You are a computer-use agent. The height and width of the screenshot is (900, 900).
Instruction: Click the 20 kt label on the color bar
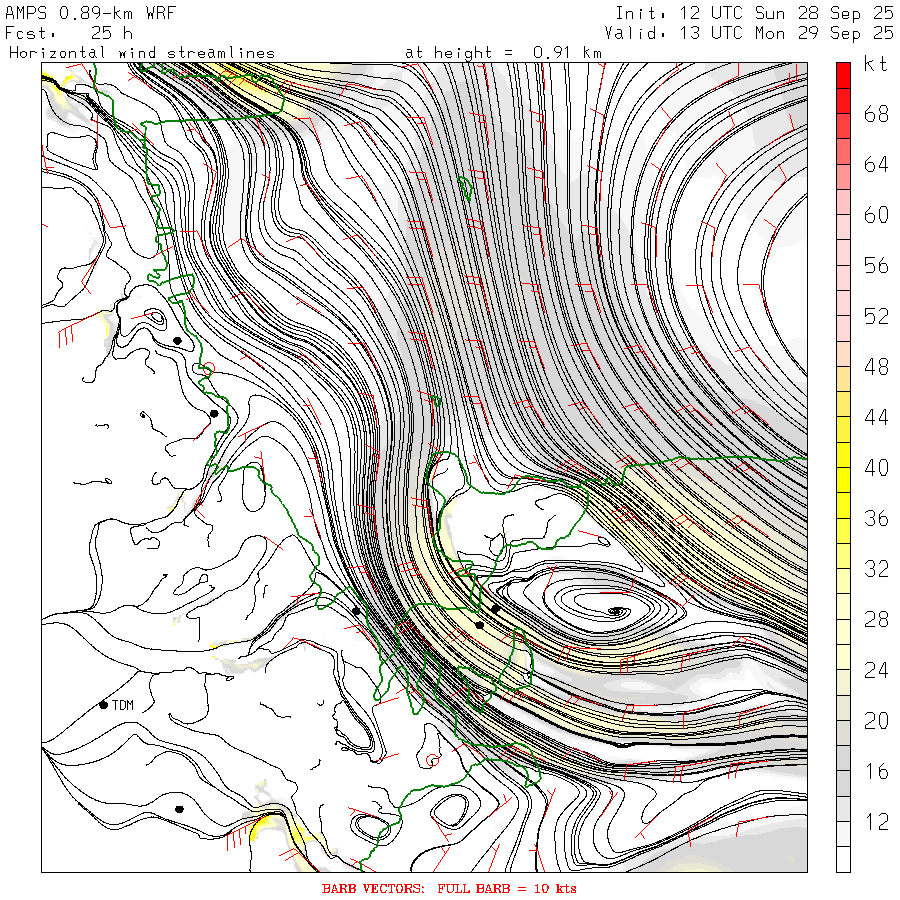click(876, 721)
